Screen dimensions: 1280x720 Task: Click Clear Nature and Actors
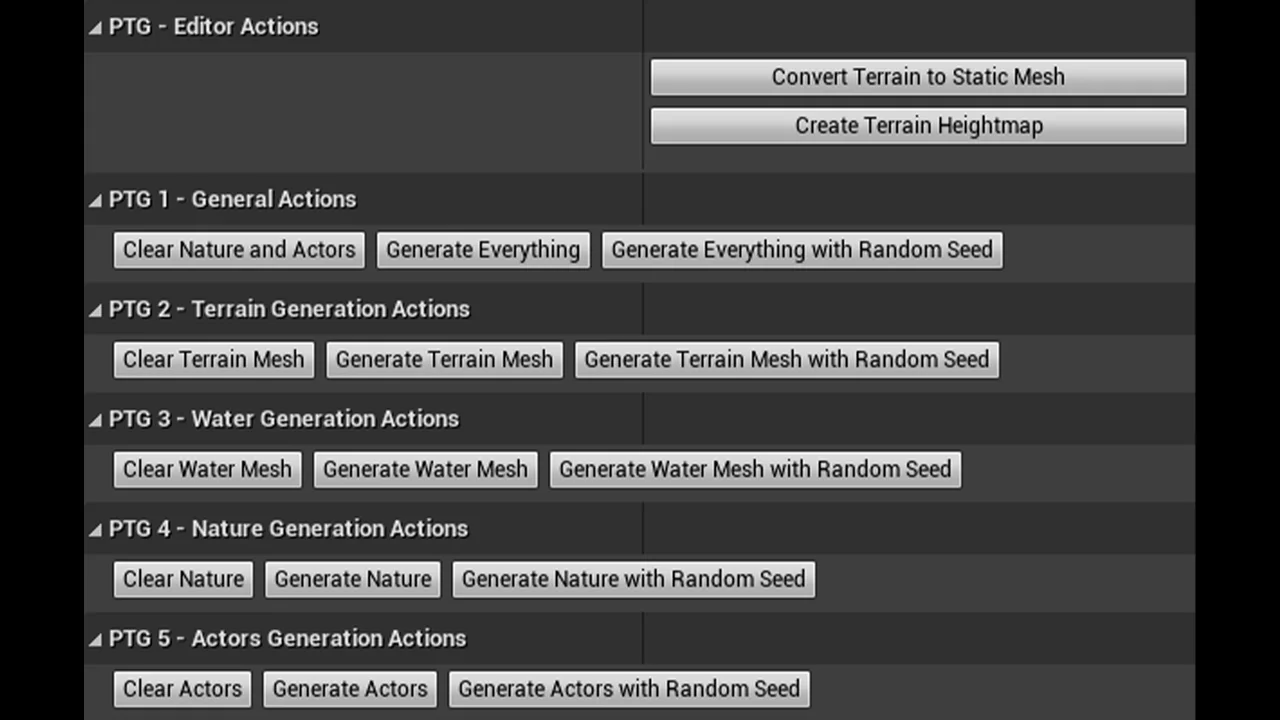tap(239, 250)
